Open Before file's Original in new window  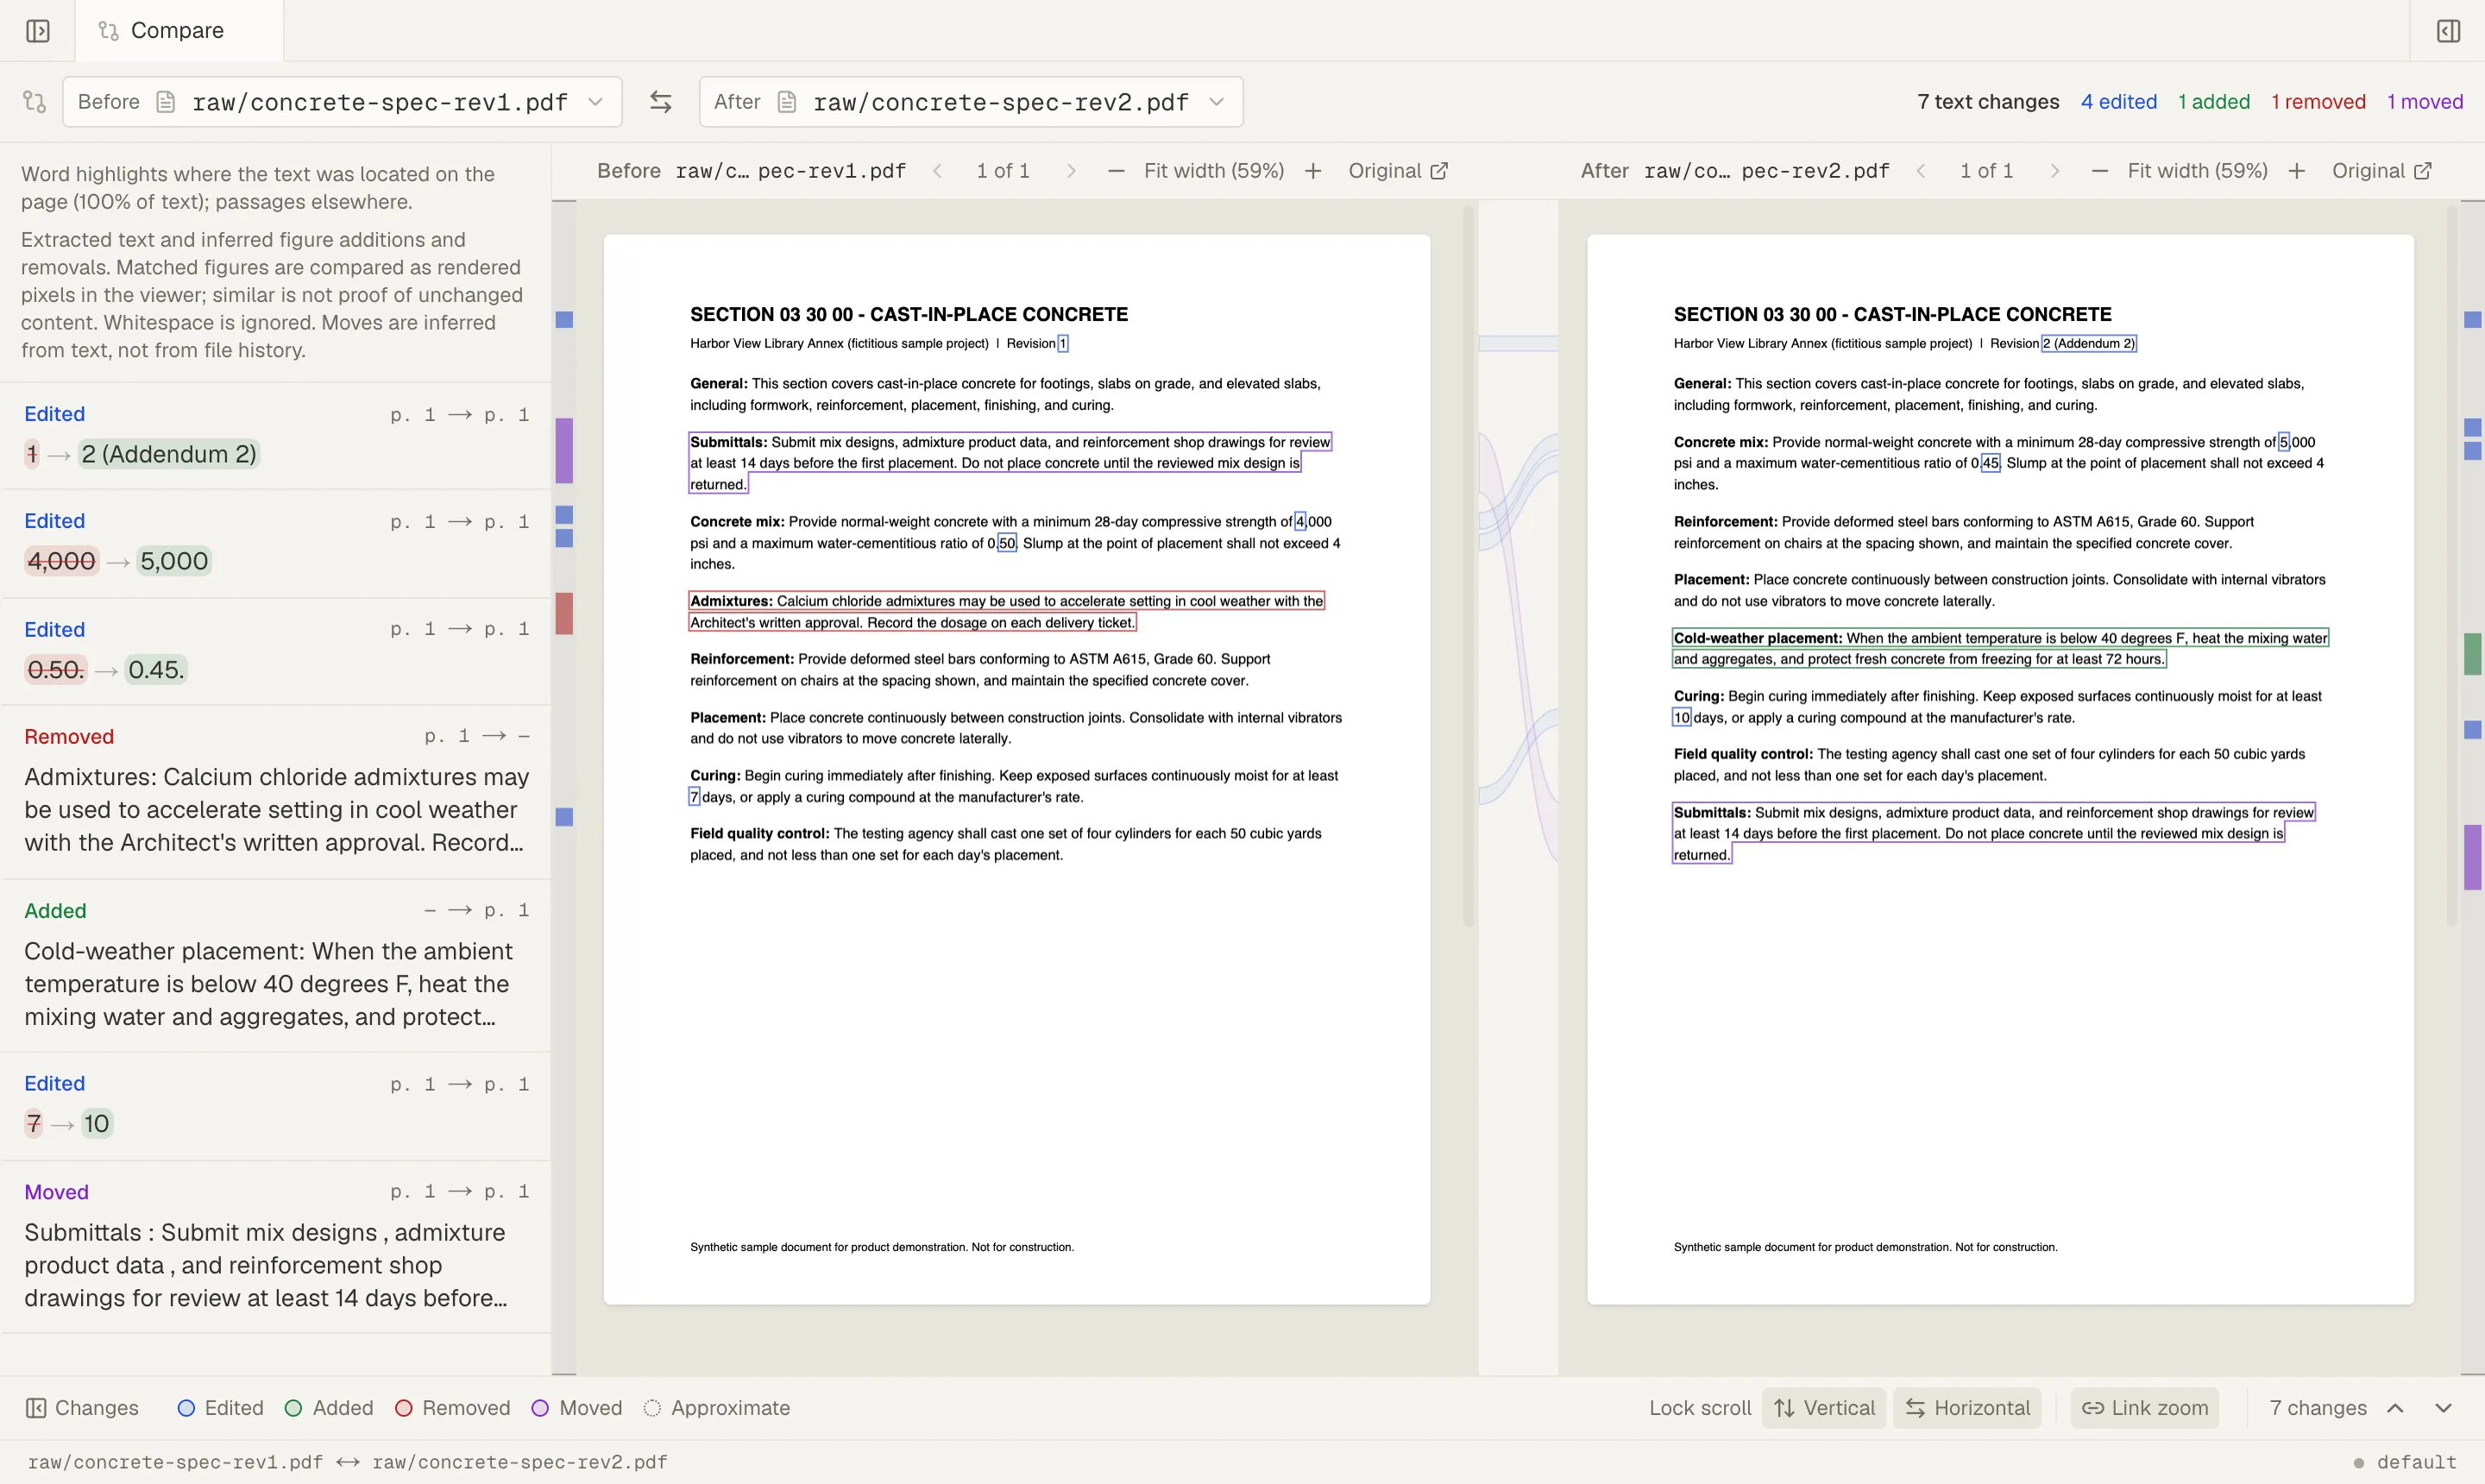1398,171
